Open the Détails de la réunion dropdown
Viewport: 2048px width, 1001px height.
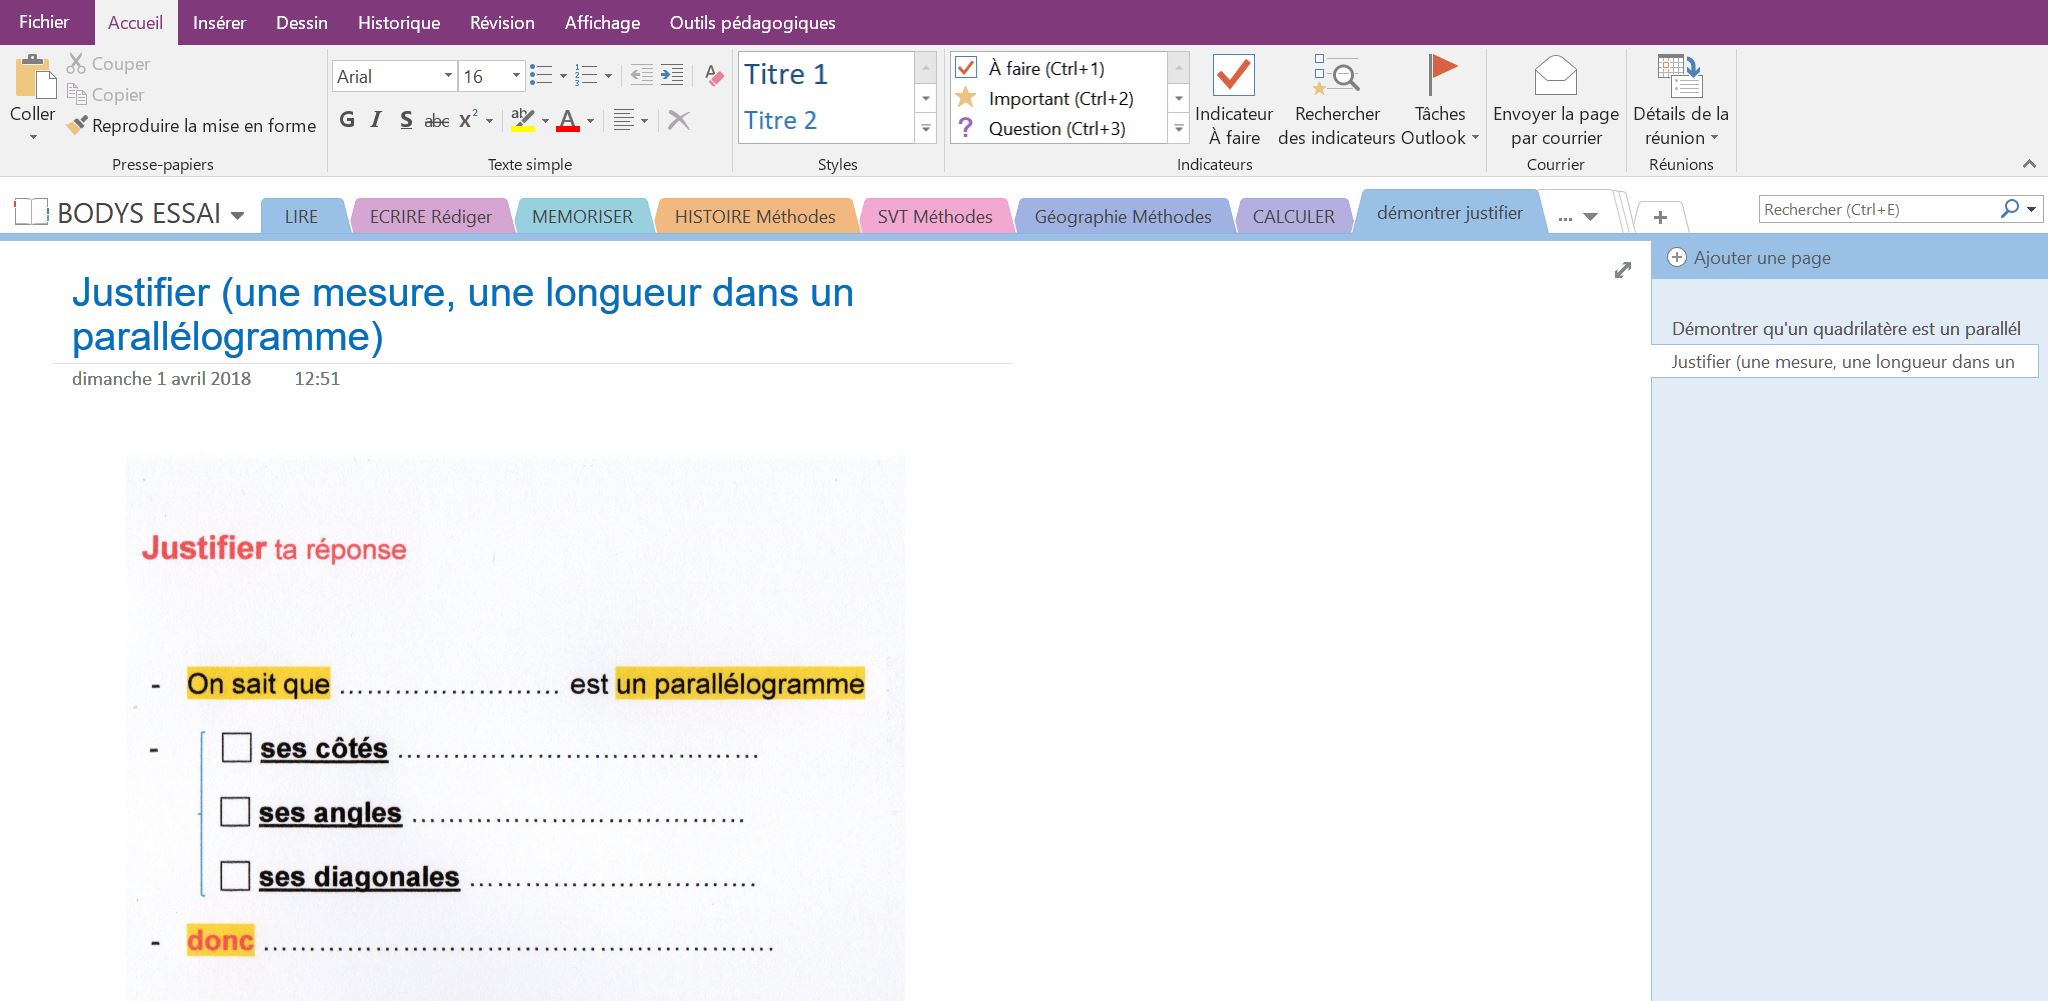1680,100
